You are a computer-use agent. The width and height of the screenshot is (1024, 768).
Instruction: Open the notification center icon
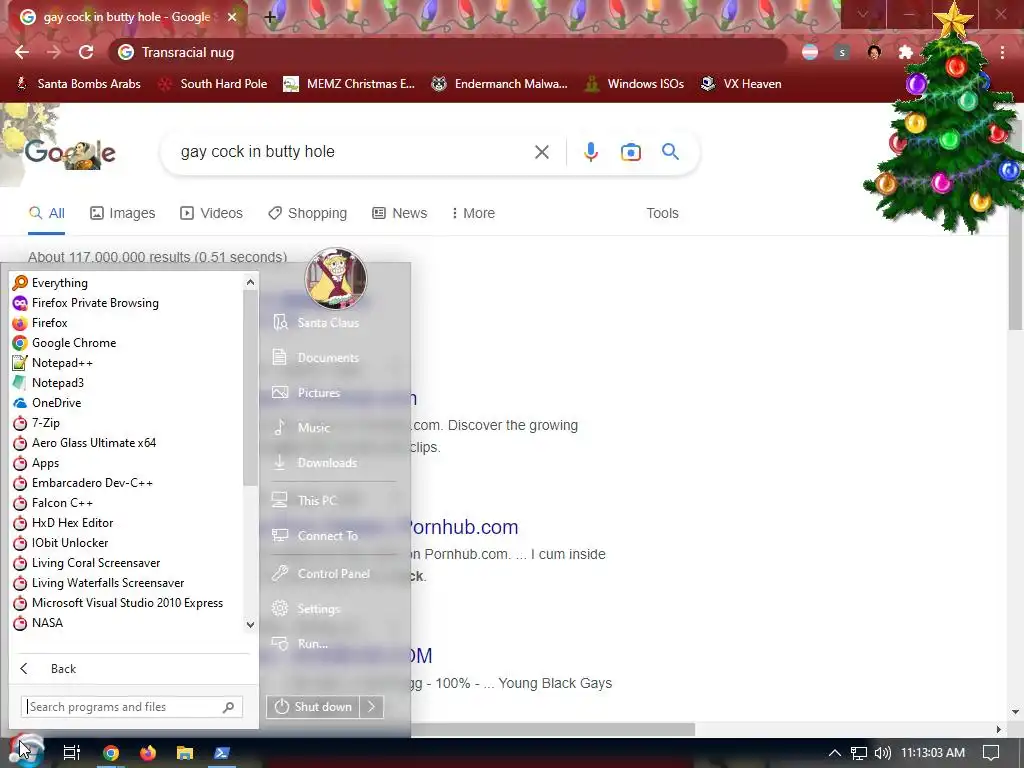tap(991, 753)
